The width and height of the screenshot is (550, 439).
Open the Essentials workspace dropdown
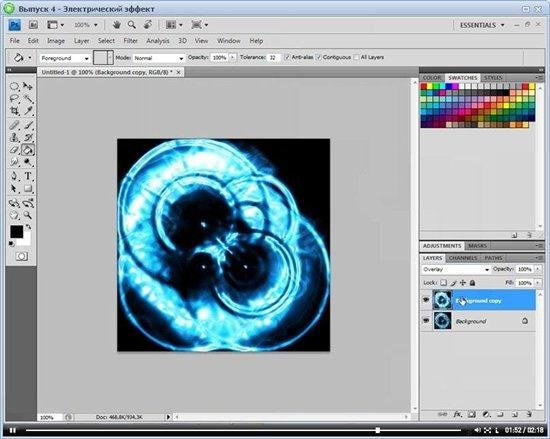pos(482,25)
